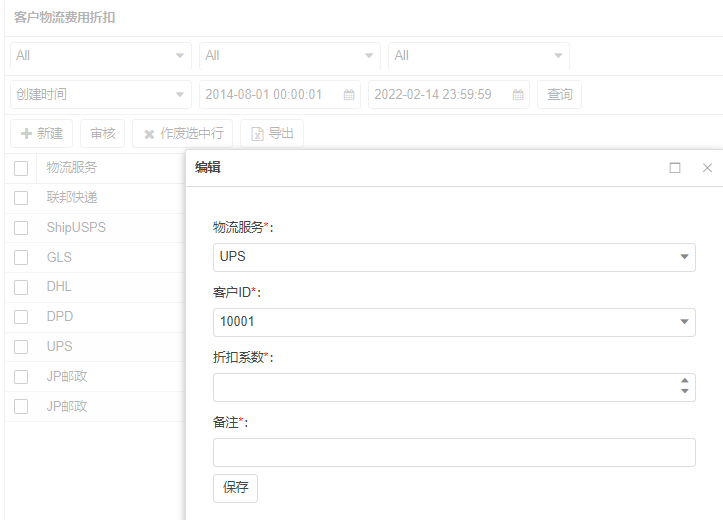Maximize the 编辑 dialog
Viewport: 723px width, 520px height.
pyautogui.click(x=675, y=168)
